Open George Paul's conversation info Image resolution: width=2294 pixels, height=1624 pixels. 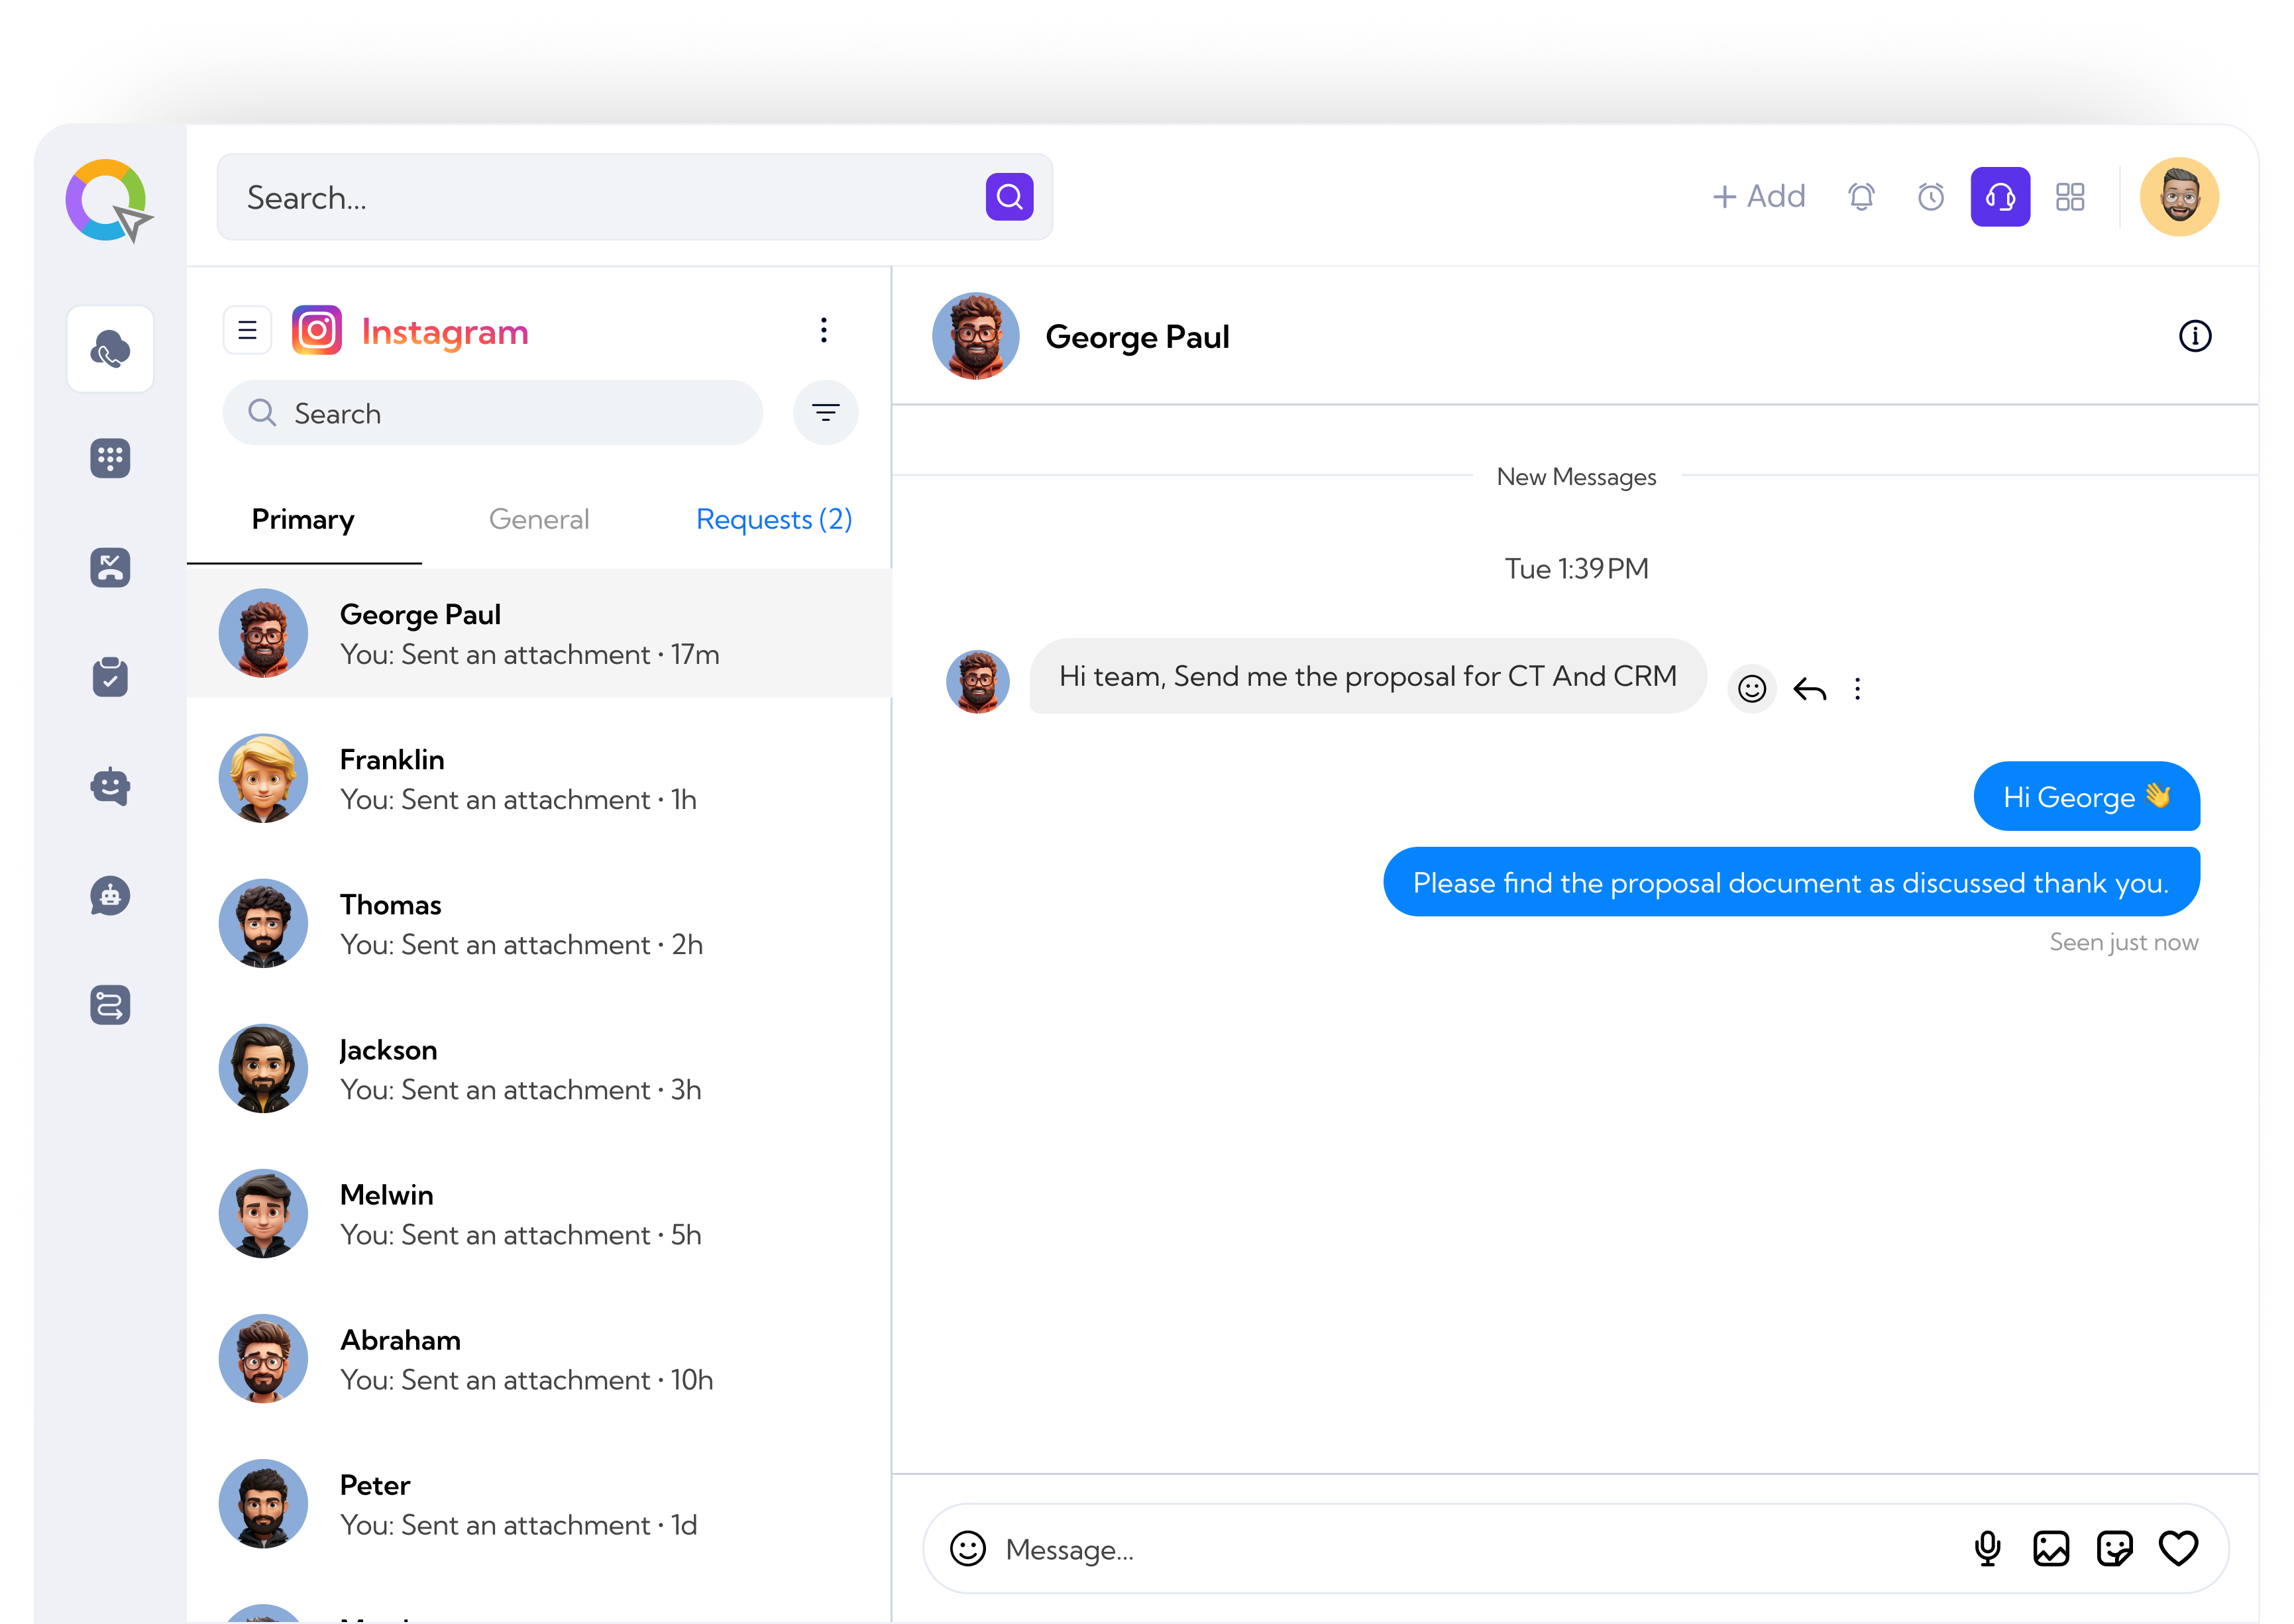click(x=2196, y=336)
